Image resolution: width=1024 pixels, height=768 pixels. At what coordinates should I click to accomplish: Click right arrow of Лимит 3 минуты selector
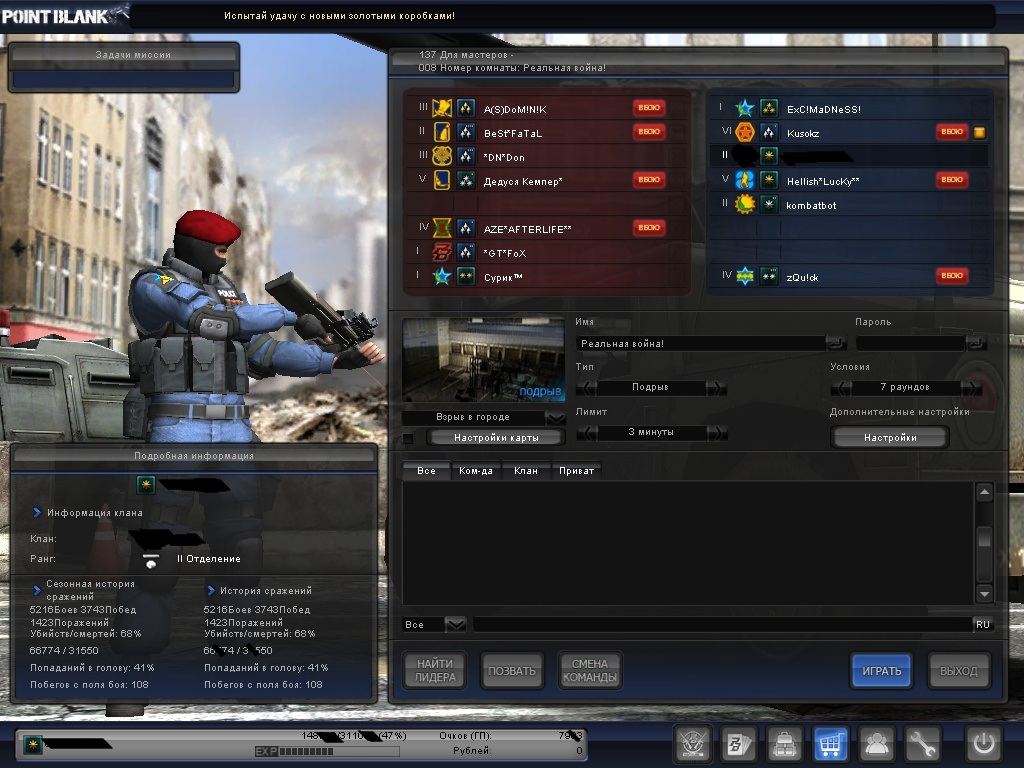click(x=716, y=432)
